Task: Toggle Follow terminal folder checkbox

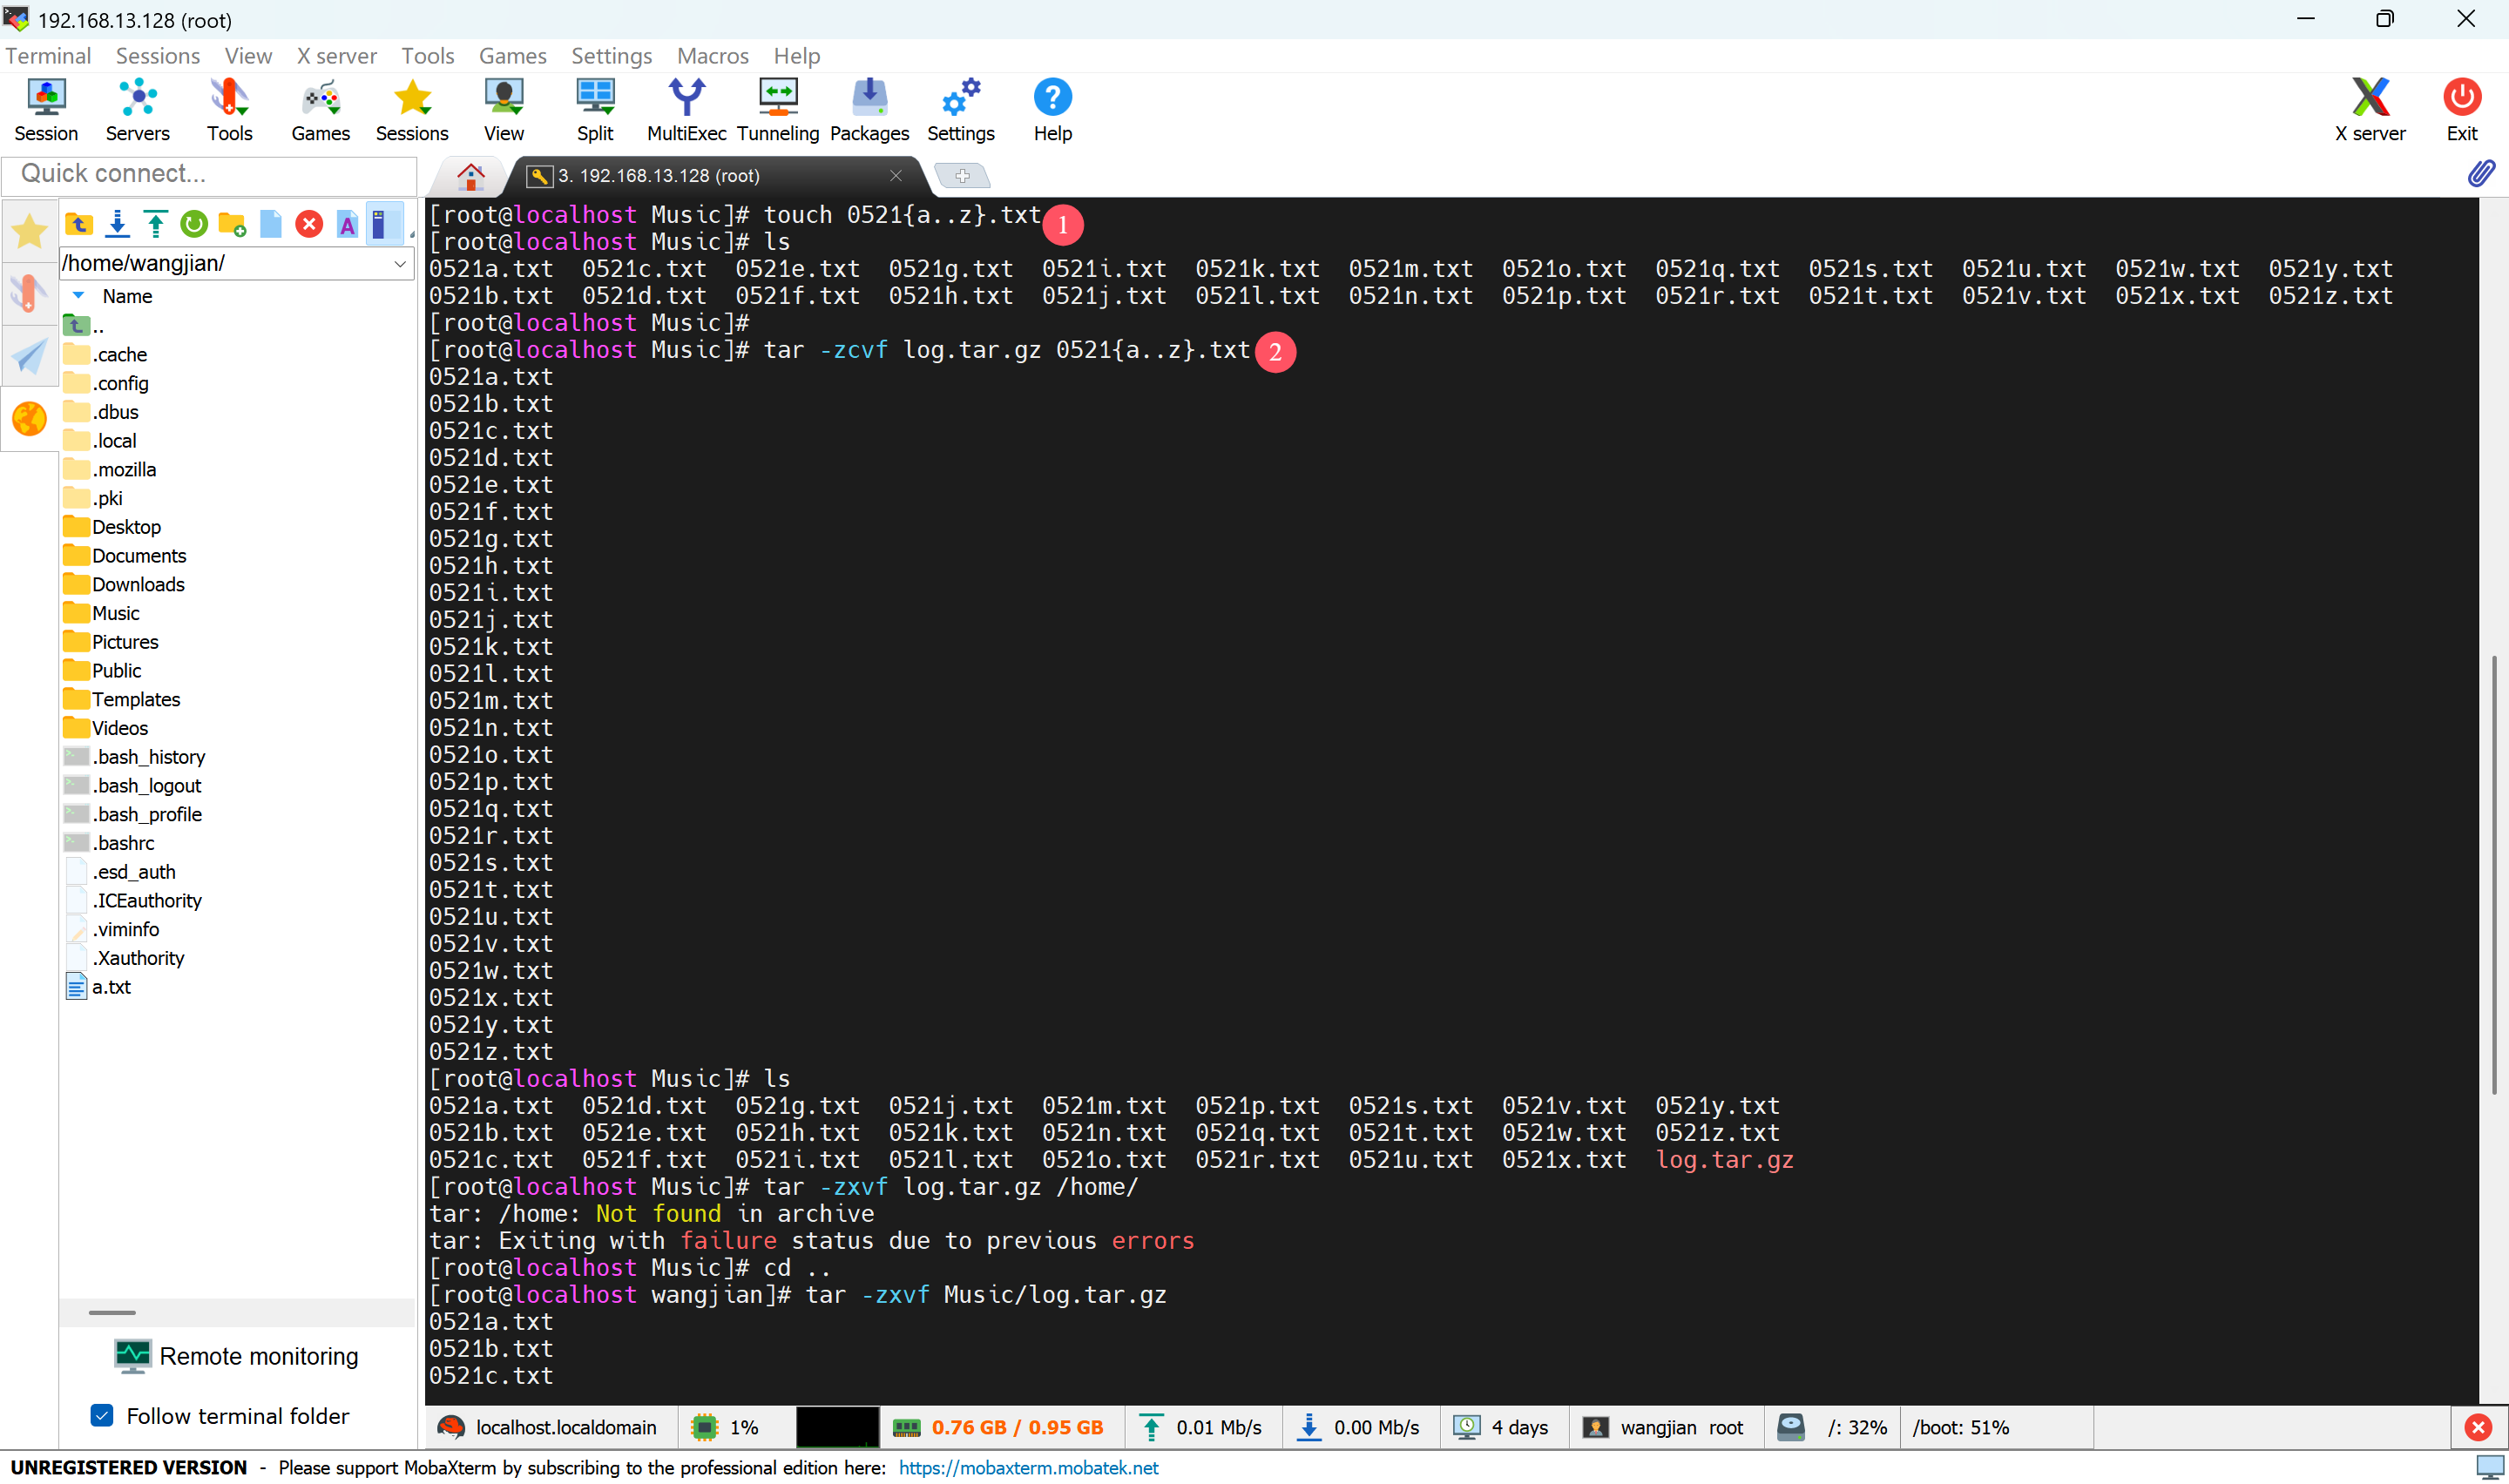Action: pyautogui.click(x=102, y=1415)
